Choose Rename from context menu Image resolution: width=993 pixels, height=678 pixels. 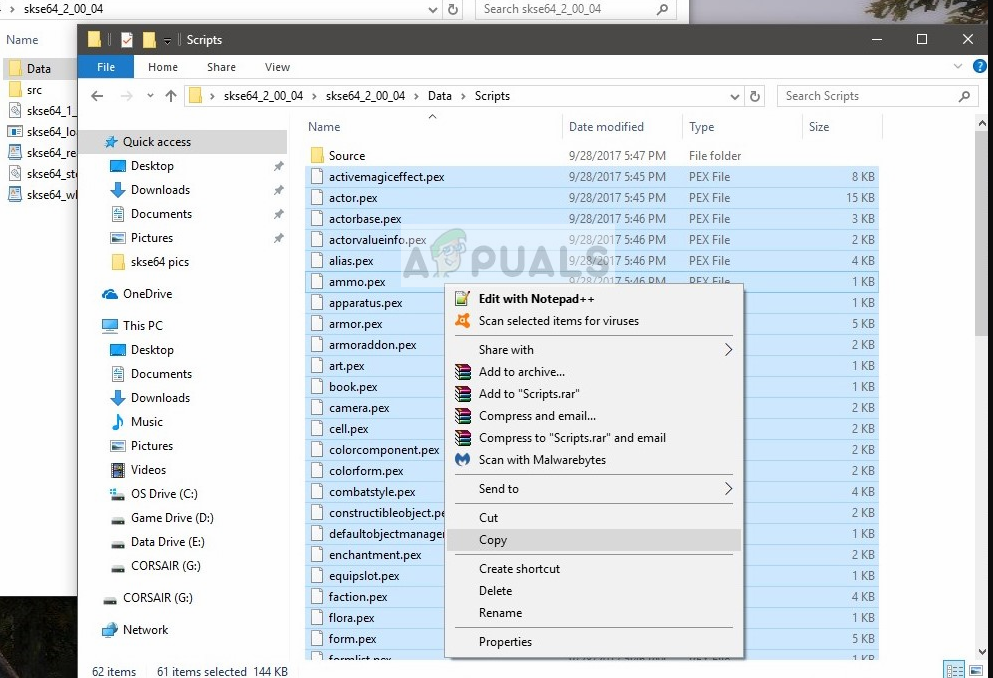tap(593, 613)
